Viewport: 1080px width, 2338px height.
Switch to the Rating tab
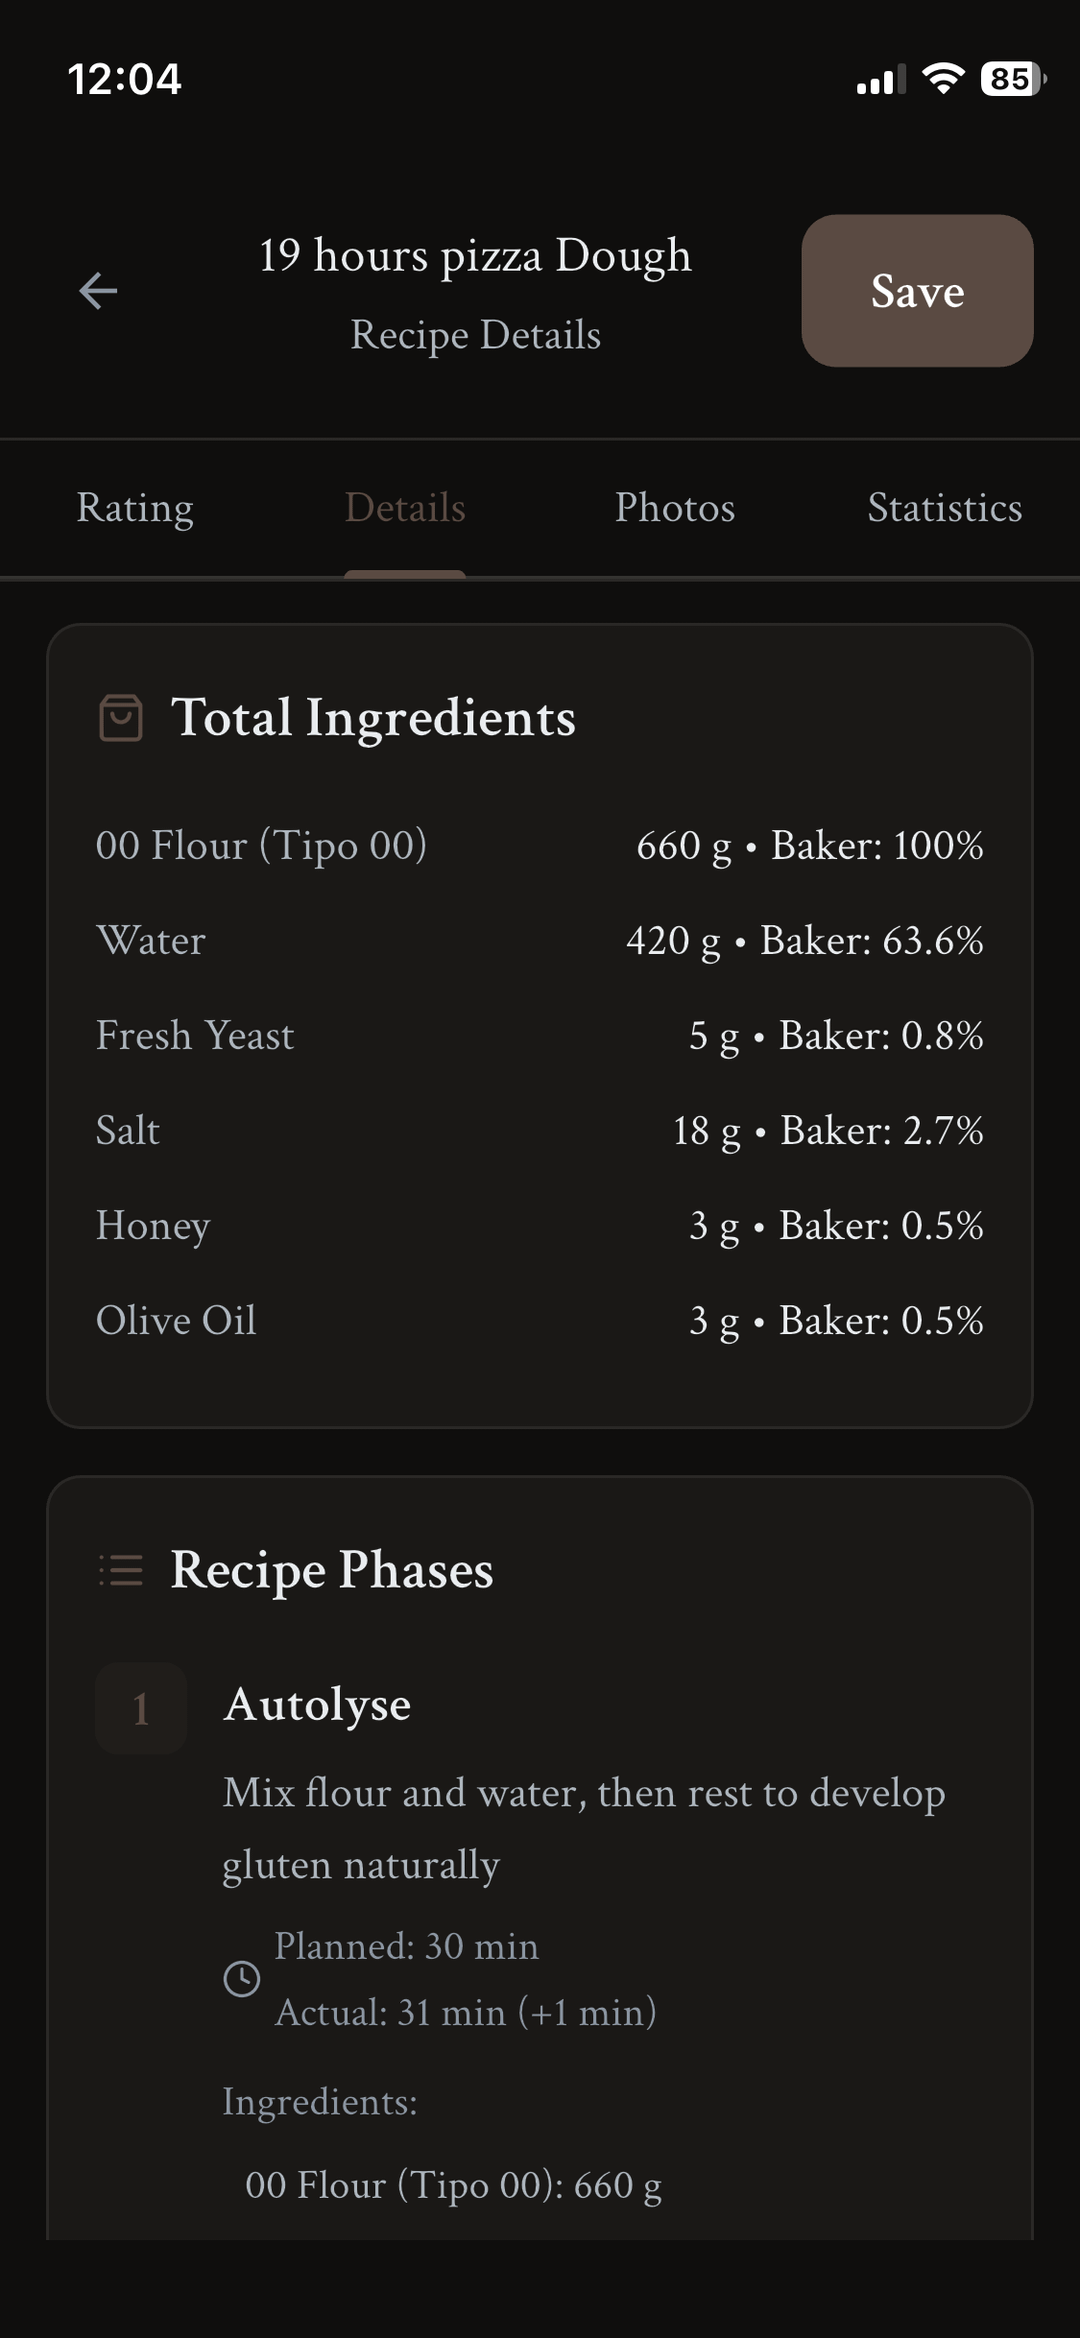[135, 508]
